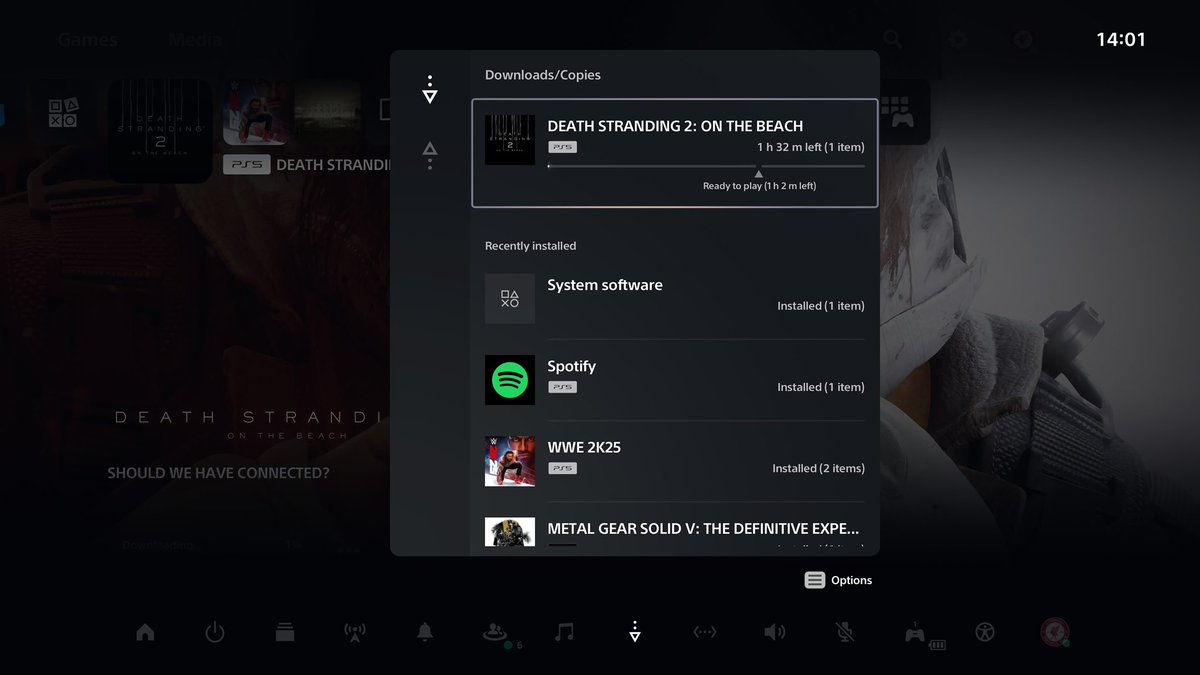Open the Accessibility icon
1200x675 pixels.
point(985,632)
